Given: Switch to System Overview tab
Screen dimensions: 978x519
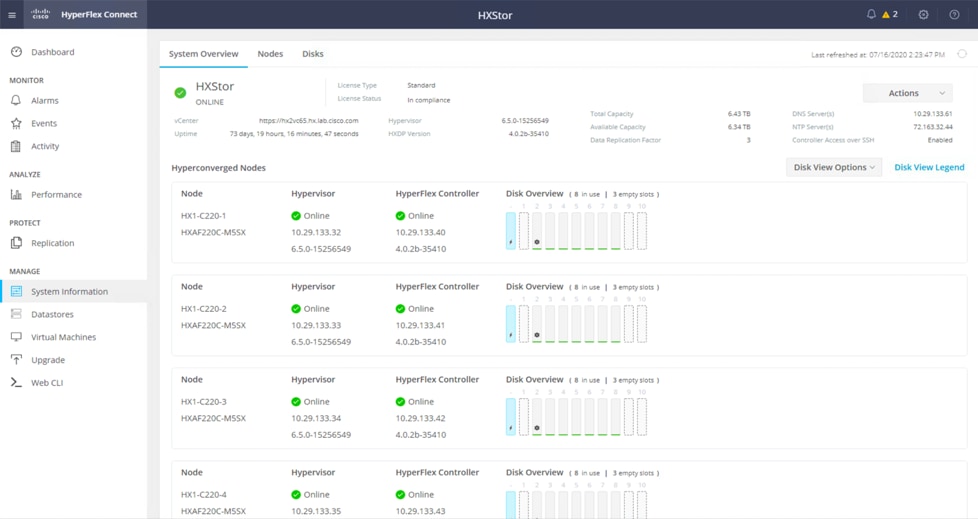Looking at the screenshot, I should click(203, 54).
